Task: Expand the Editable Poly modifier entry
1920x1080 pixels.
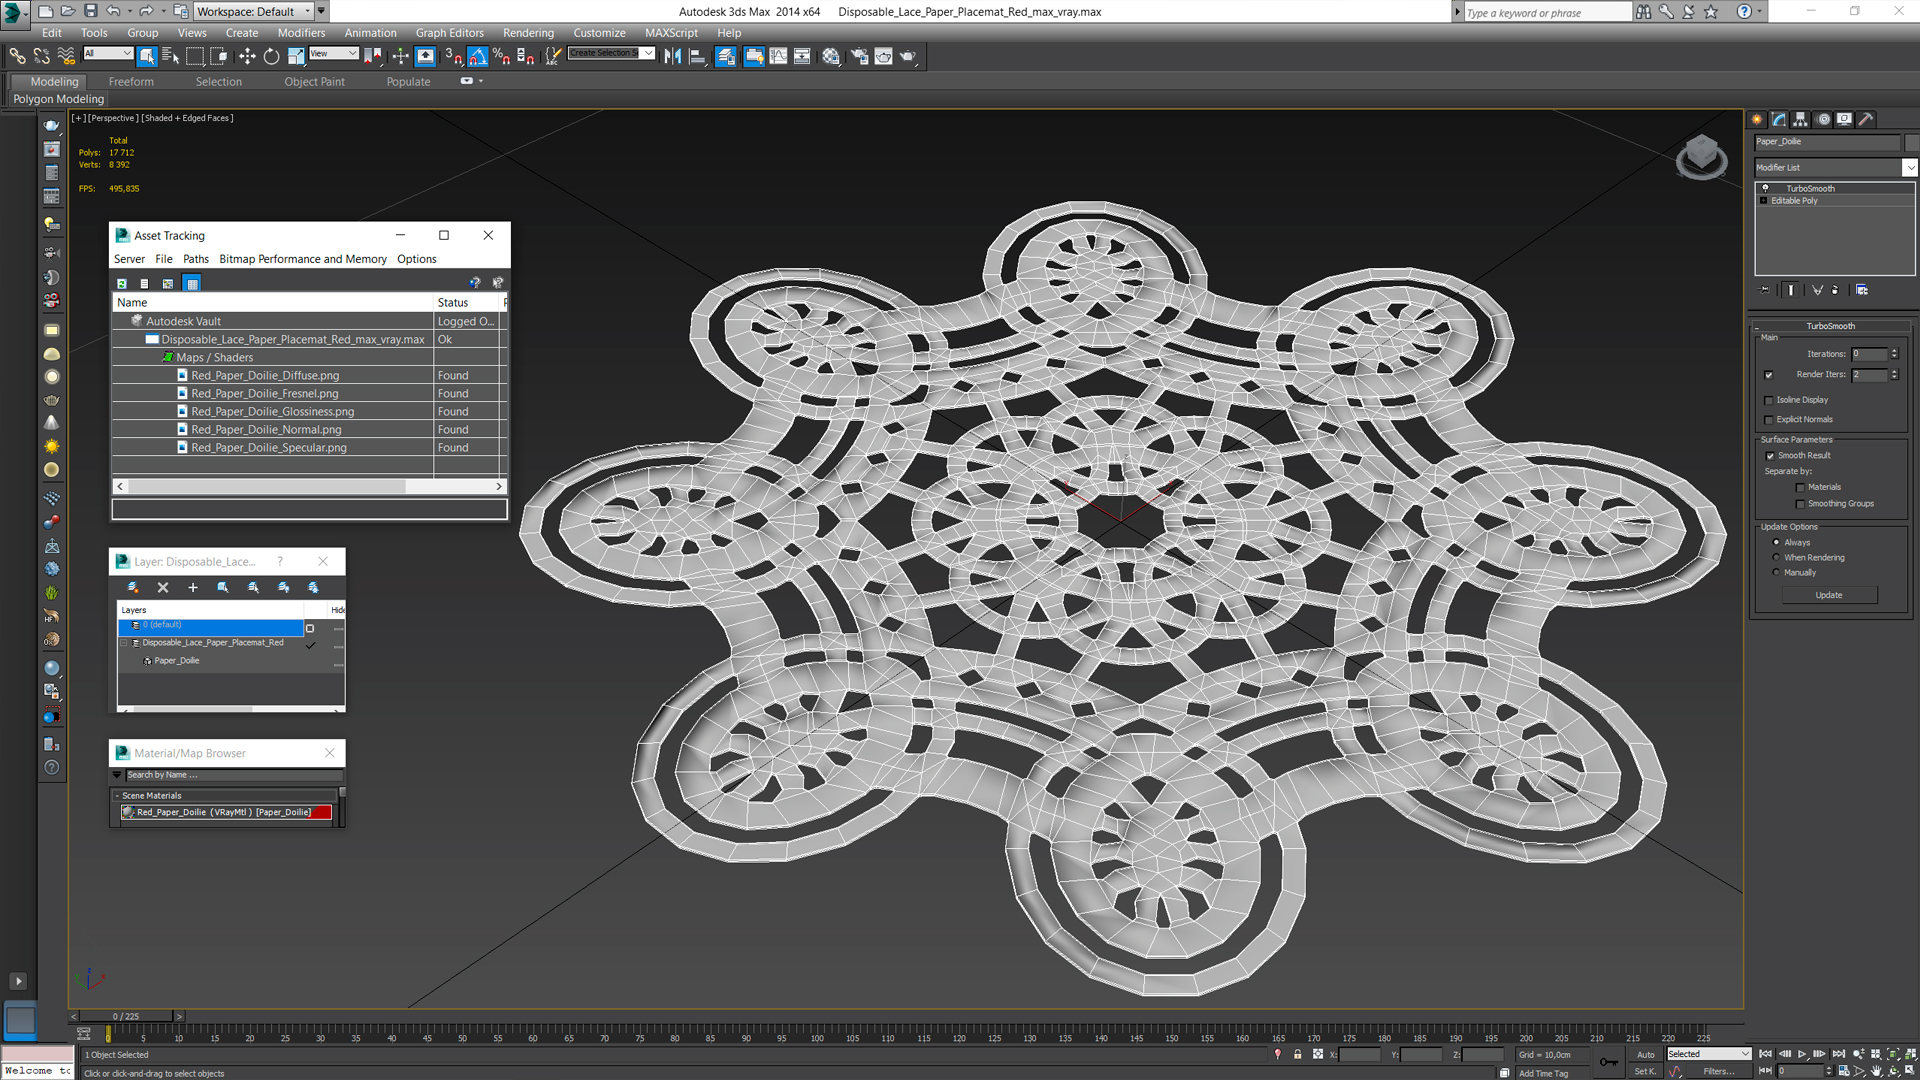Action: pyautogui.click(x=1764, y=201)
